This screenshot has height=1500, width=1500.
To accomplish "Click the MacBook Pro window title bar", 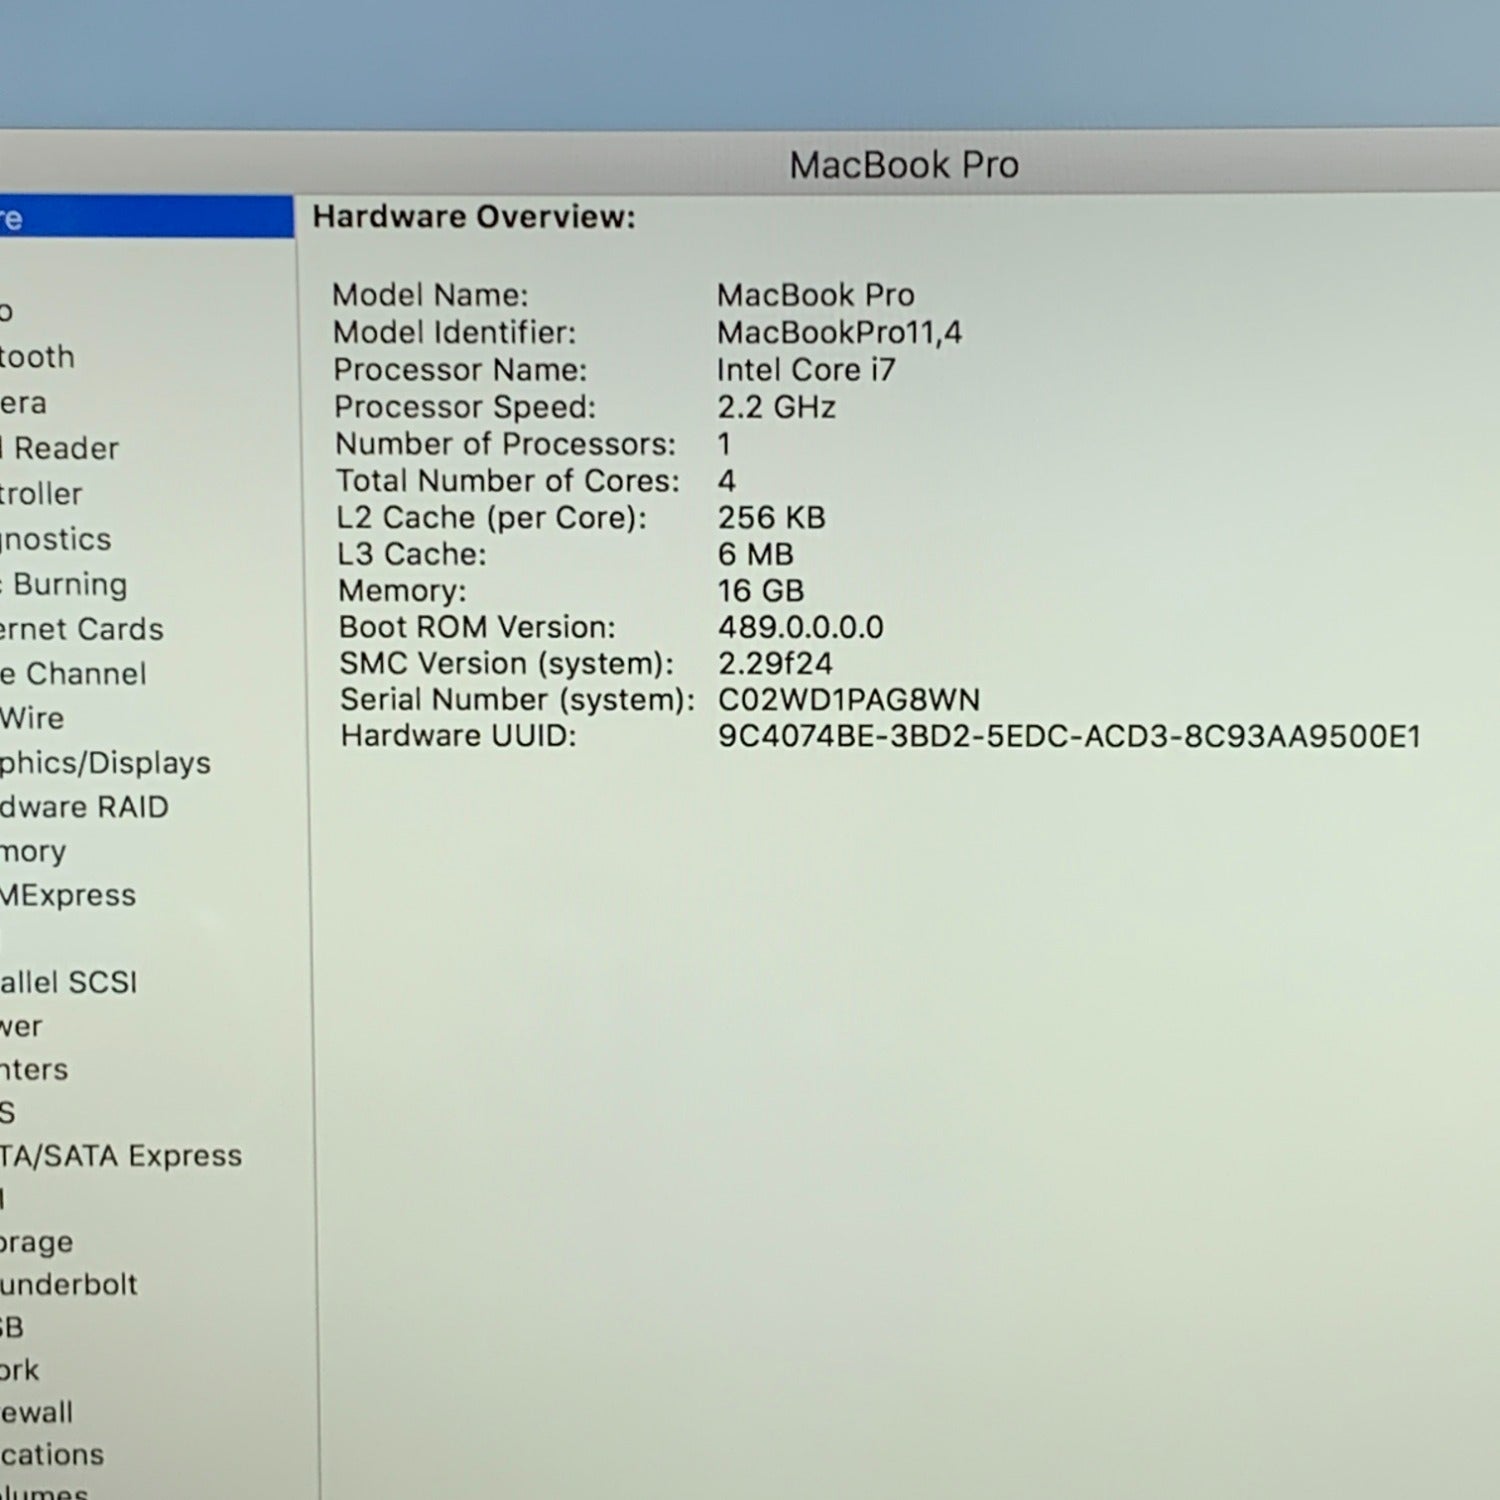I will tap(903, 165).
